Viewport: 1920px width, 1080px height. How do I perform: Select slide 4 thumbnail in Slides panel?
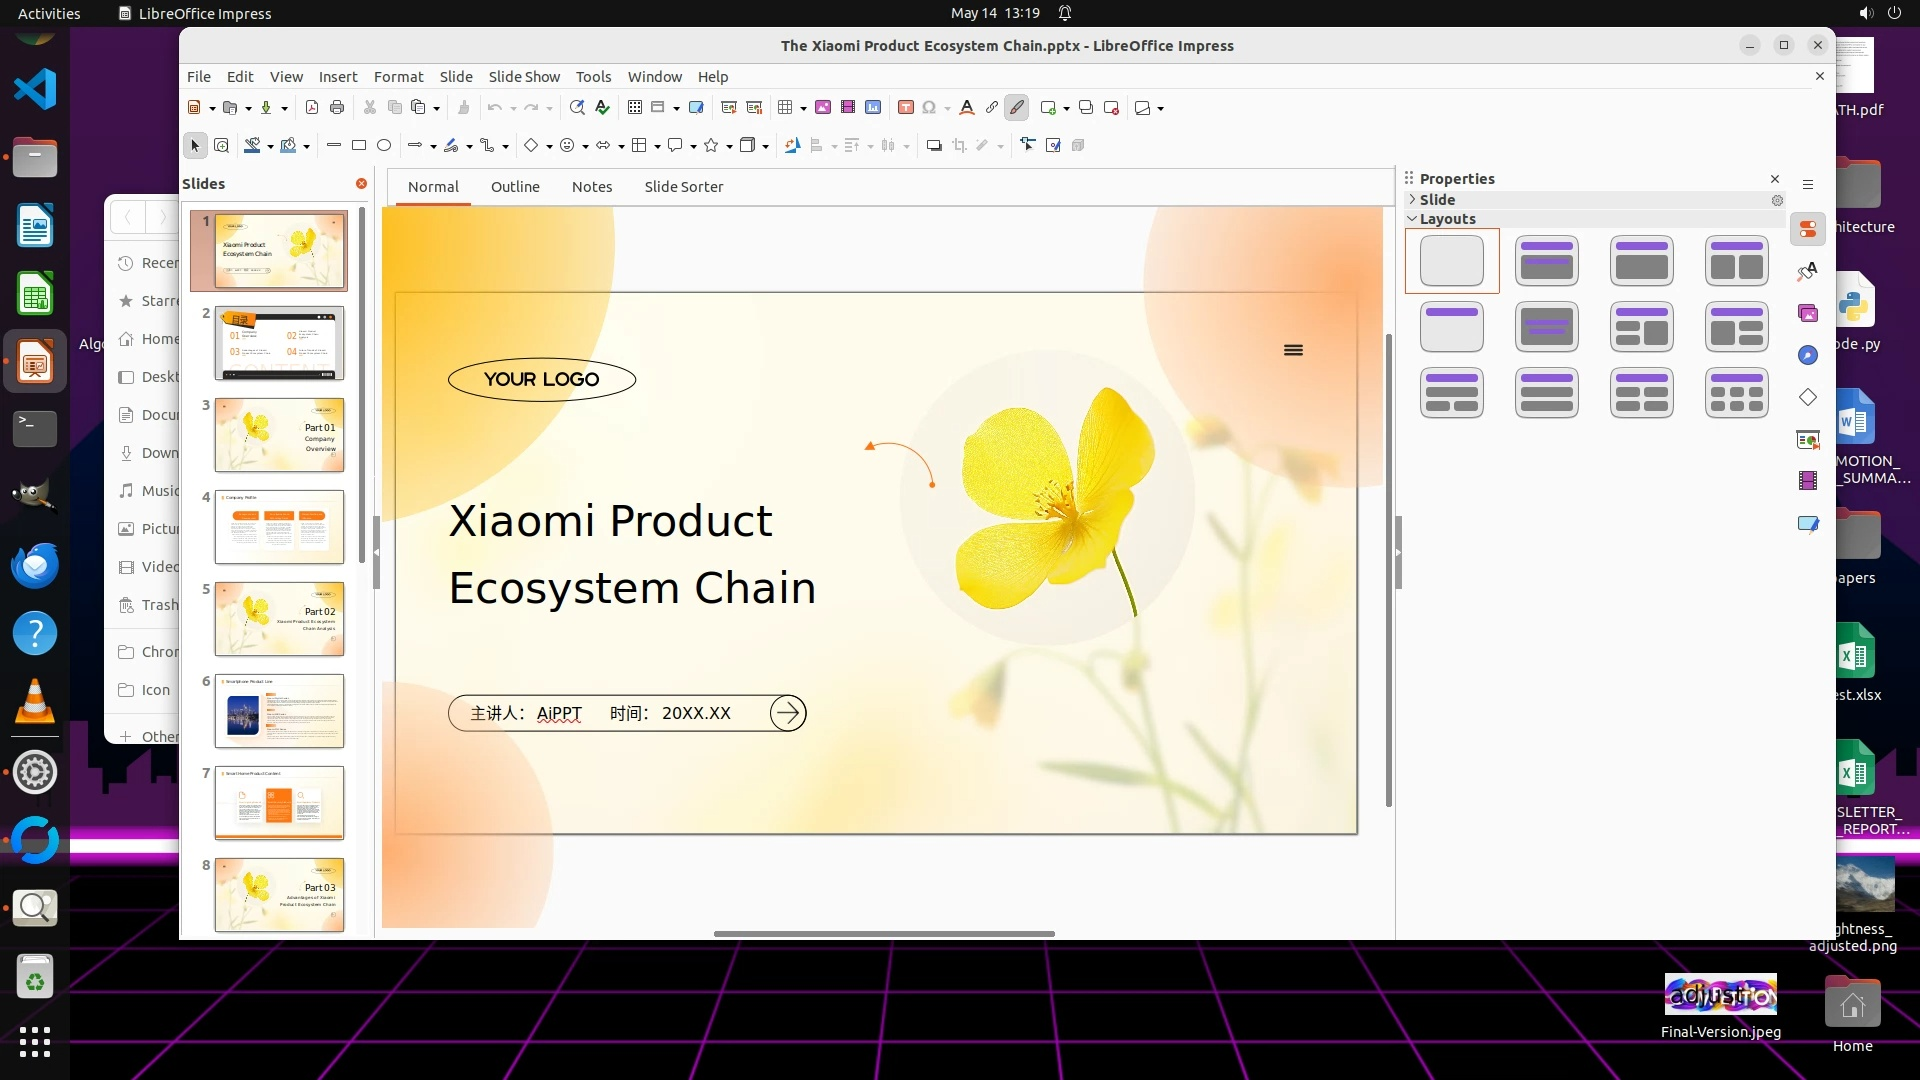click(279, 527)
